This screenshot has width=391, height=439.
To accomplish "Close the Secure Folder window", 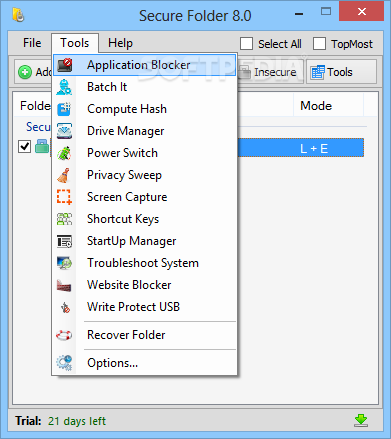I will pos(362,12).
